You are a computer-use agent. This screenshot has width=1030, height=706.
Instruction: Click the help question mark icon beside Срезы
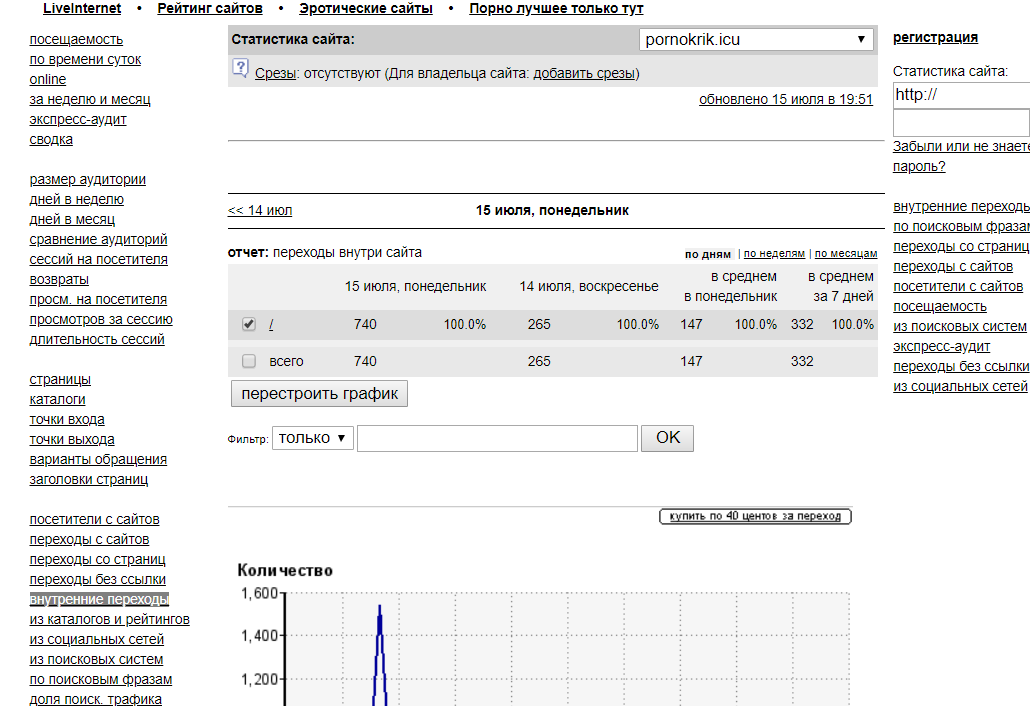tap(240, 68)
